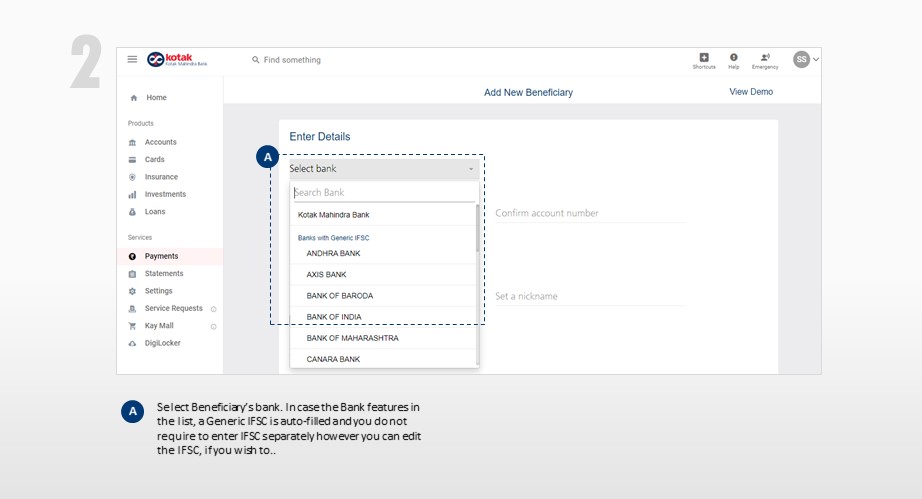The image size is (922, 499).
Task: Click info icon beside Kay Mall
Action: point(213,327)
